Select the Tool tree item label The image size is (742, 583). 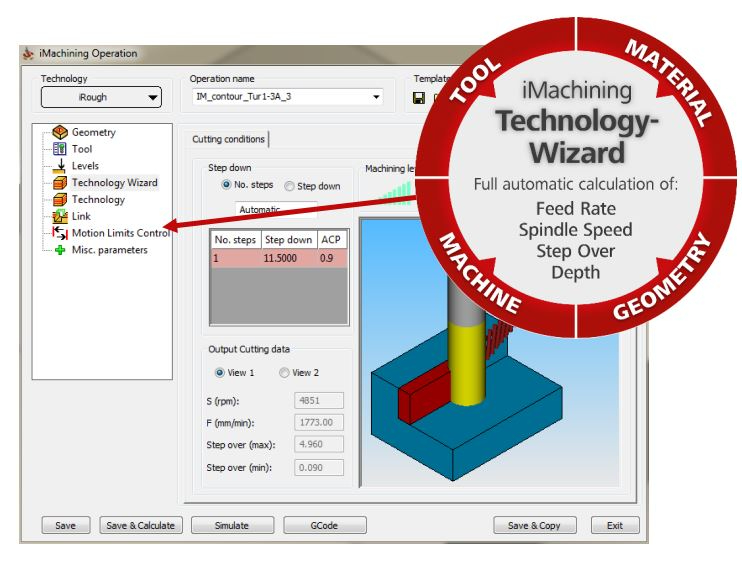point(82,149)
